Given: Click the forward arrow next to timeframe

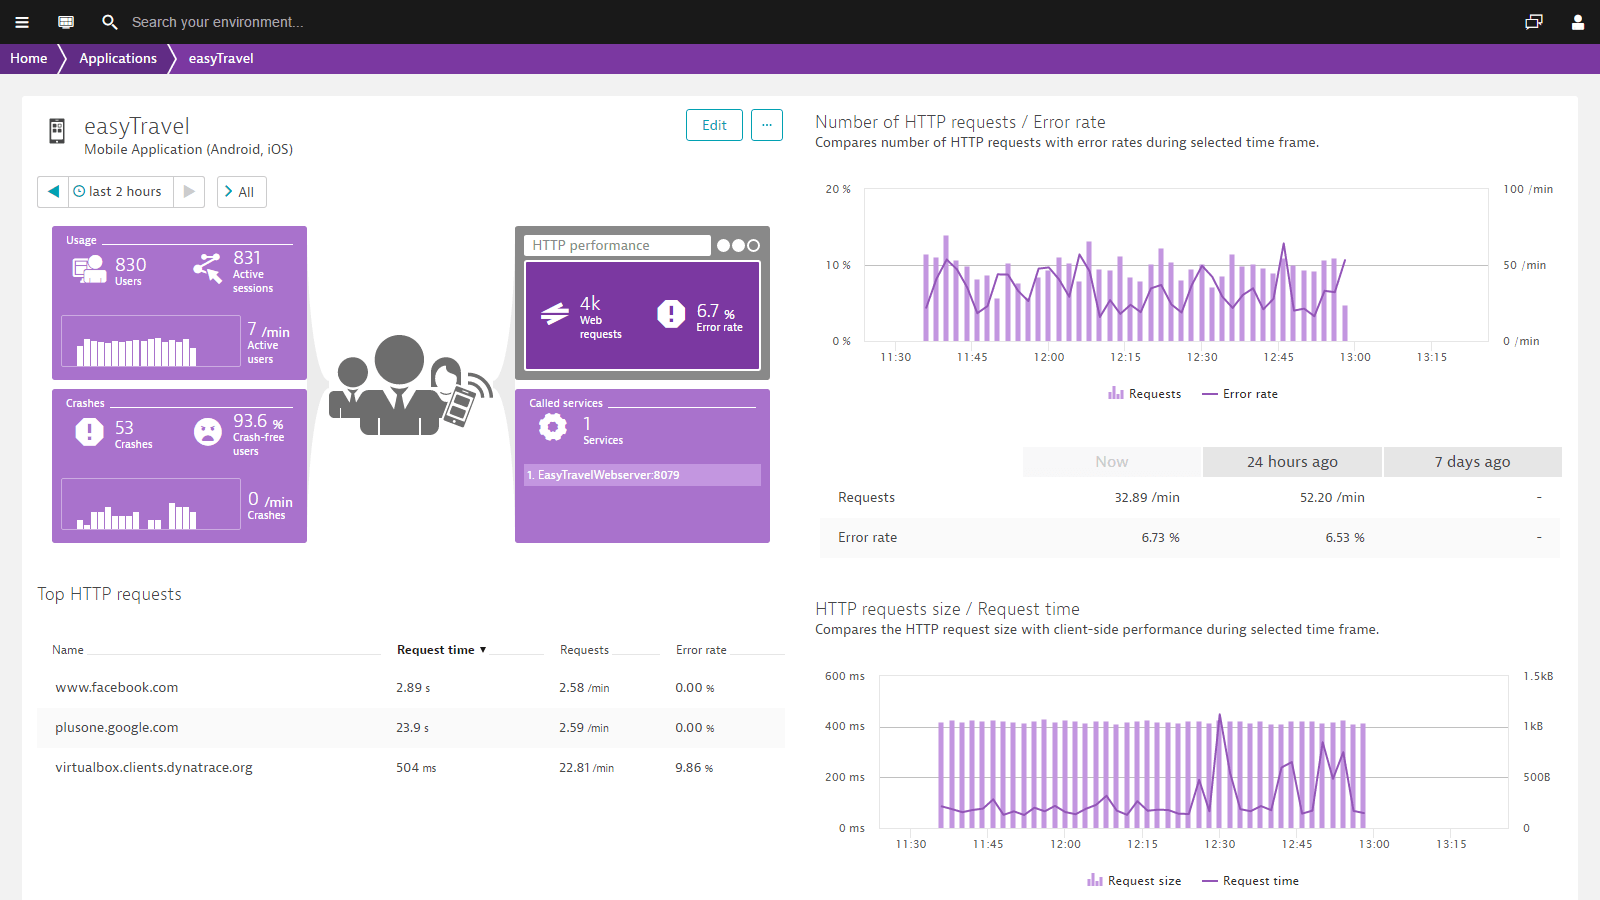Looking at the screenshot, I should (x=188, y=191).
